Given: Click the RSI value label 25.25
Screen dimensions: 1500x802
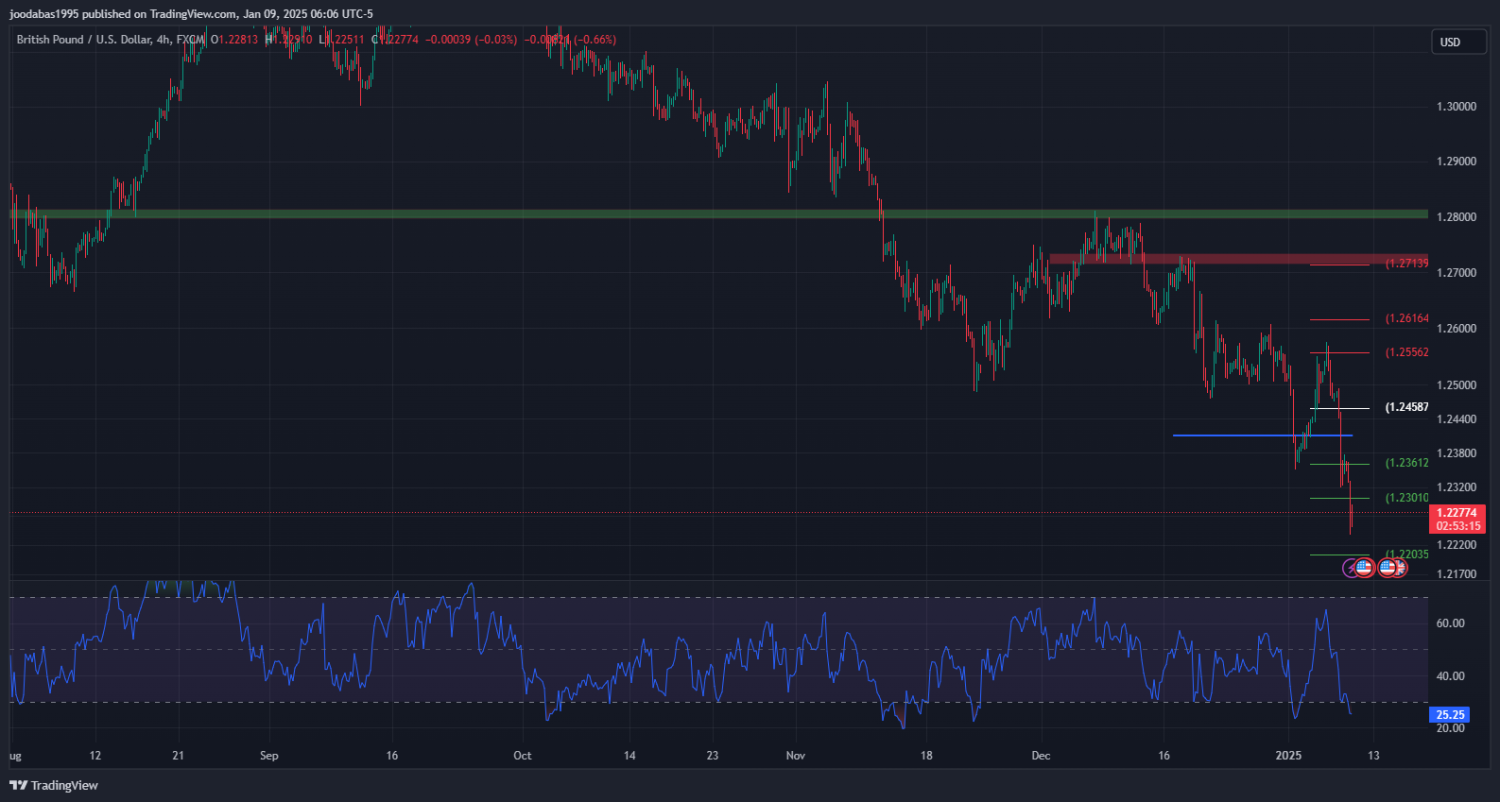Looking at the screenshot, I should click(x=1450, y=715).
